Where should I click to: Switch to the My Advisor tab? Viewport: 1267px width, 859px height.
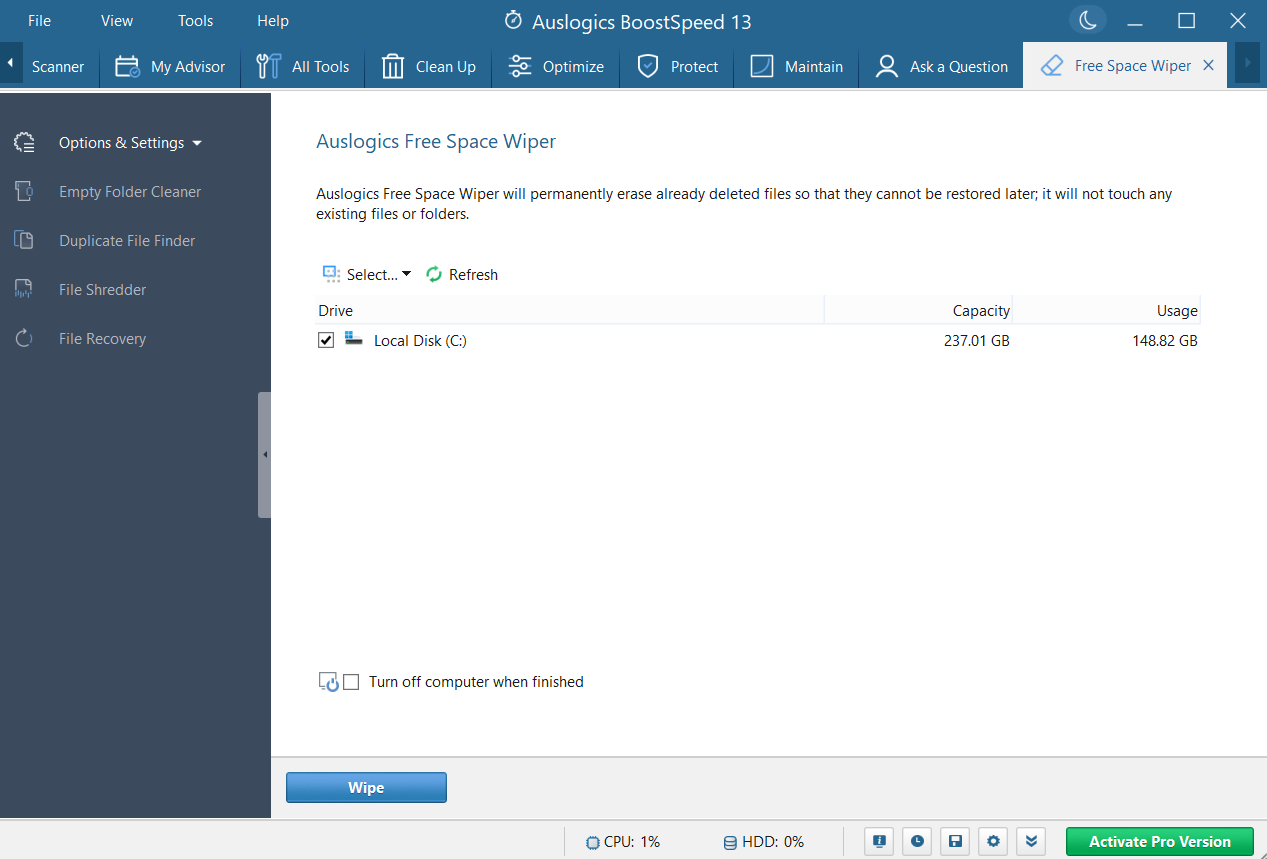[x=170, y=66]
